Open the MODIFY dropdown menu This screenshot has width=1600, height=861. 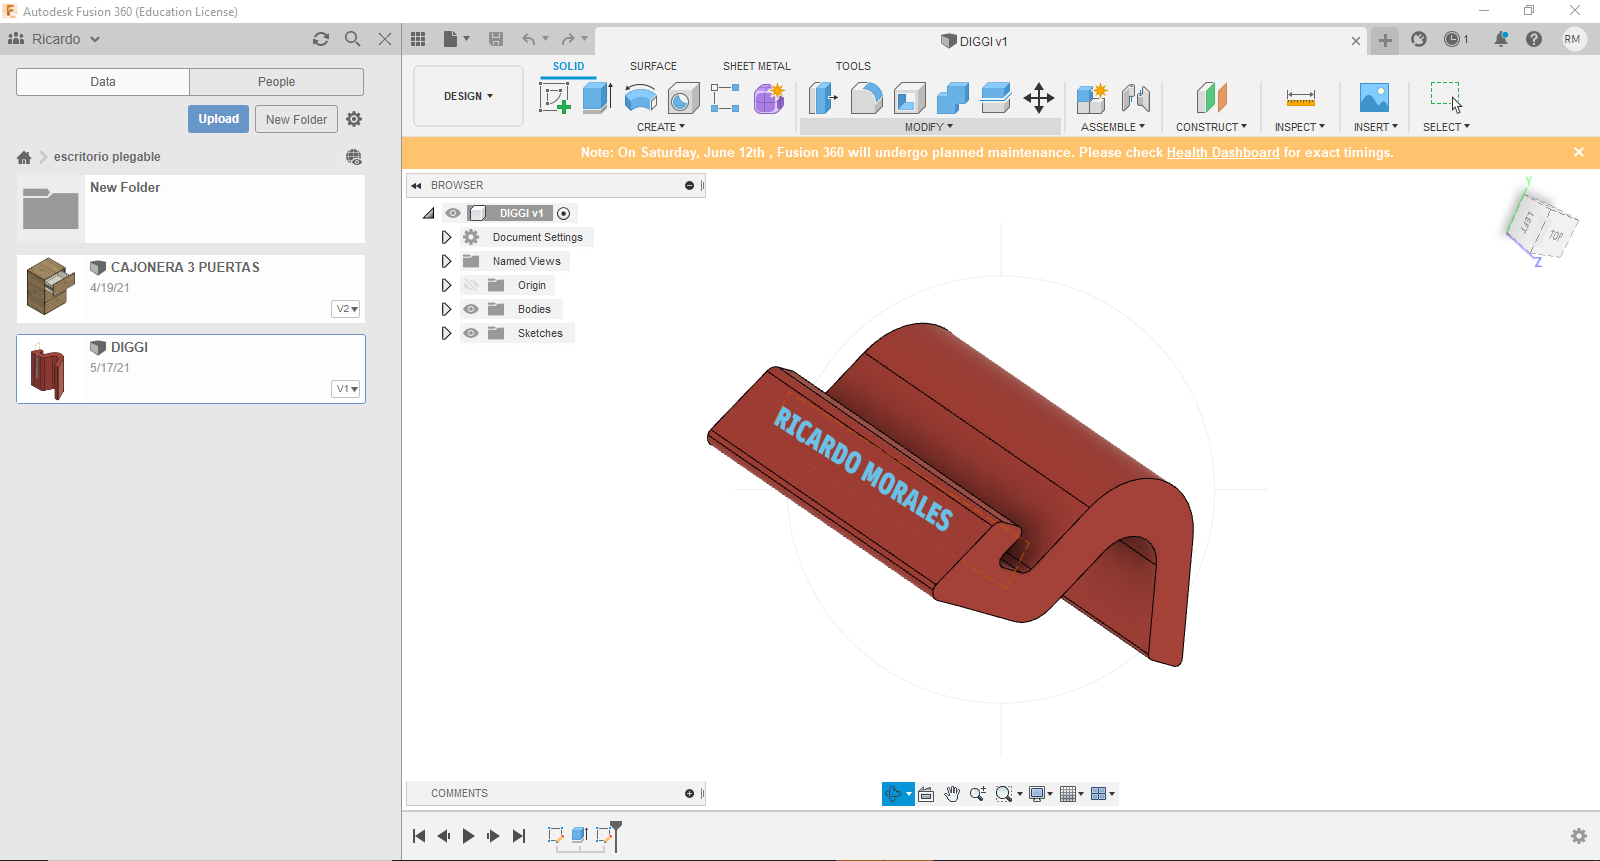coord(929,127)
